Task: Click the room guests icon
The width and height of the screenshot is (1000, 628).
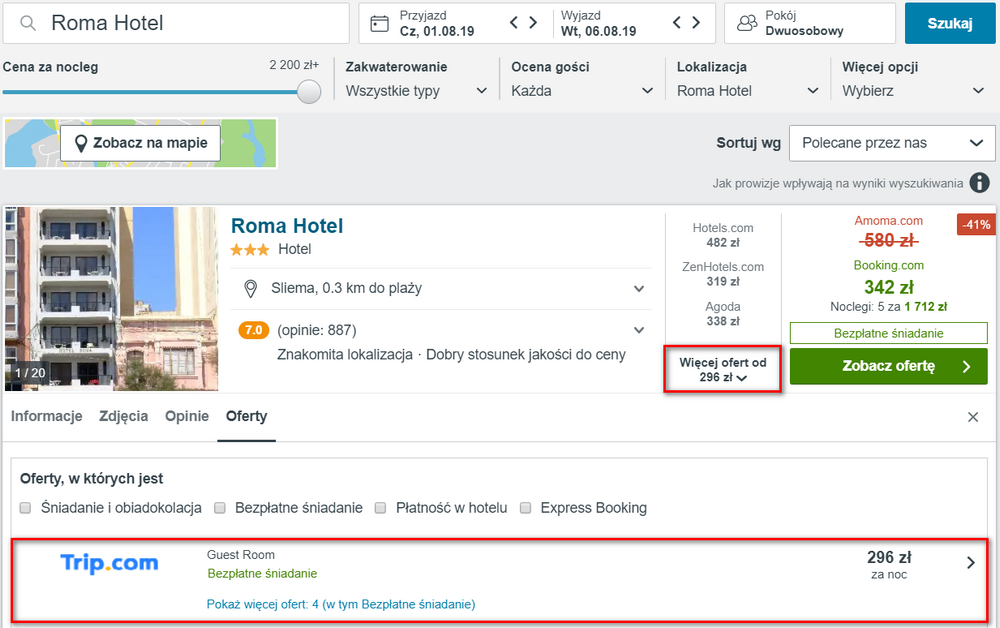Action: (747, 24)
